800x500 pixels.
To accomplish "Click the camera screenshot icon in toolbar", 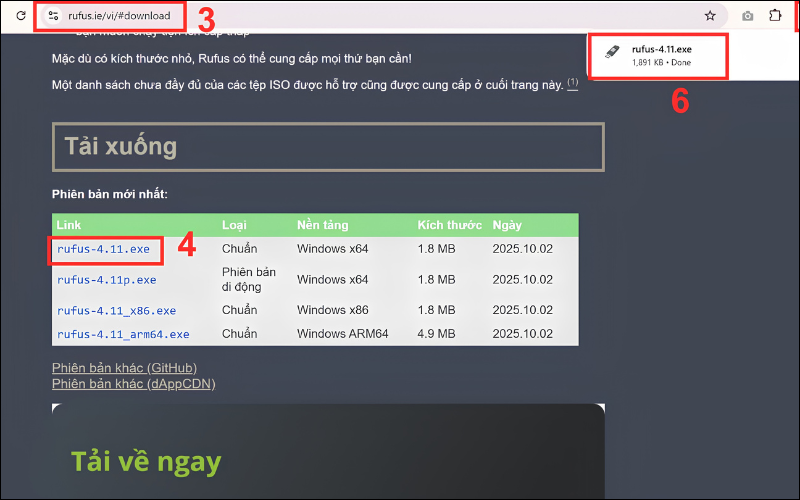I will [x=747, y=16].
